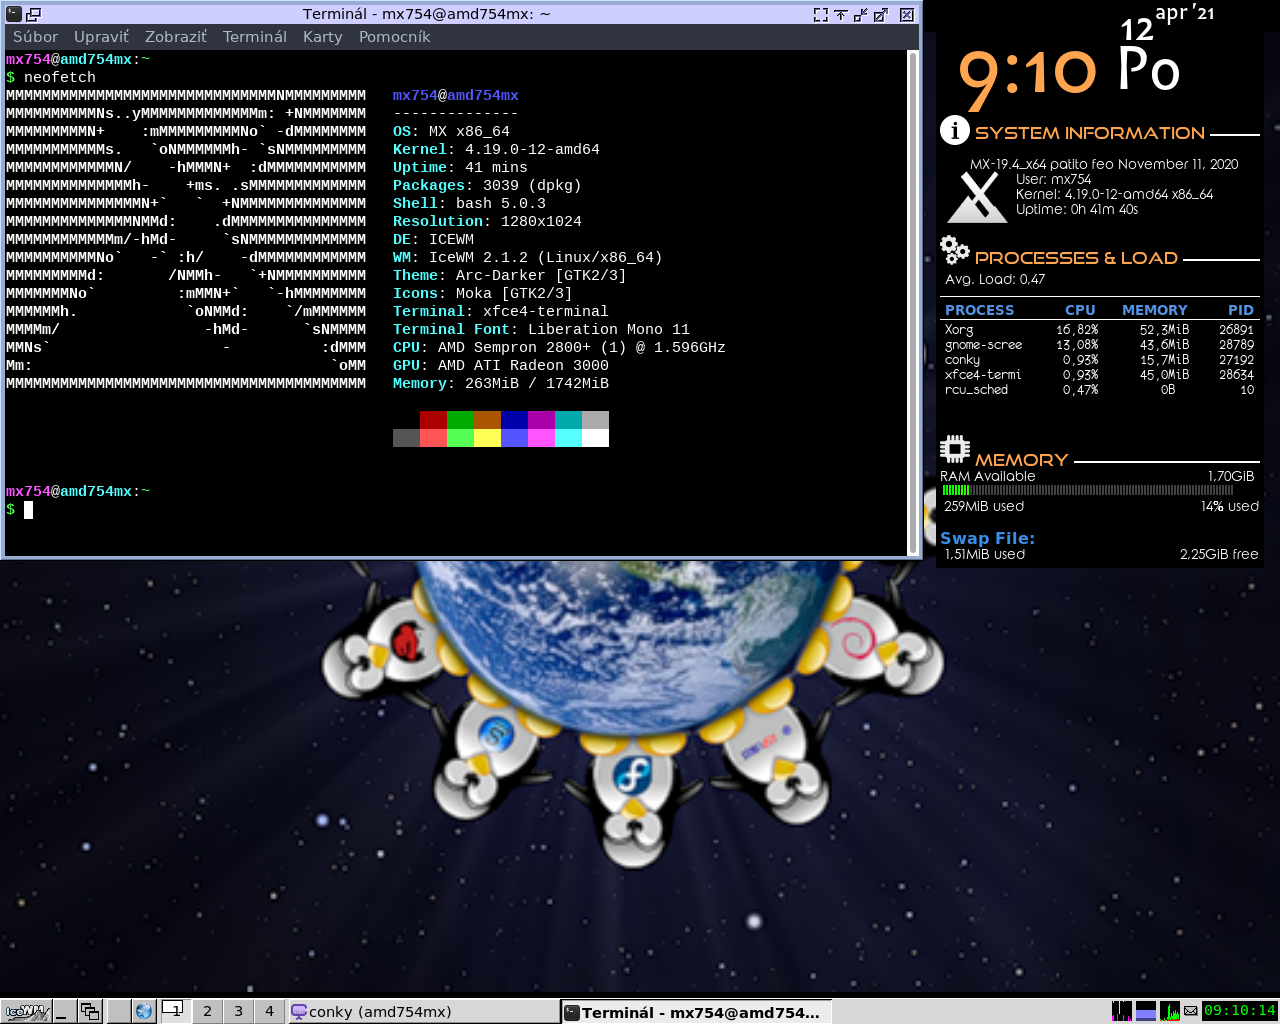Click the memory monitor applet in tray
Screen dimensions: 1280x1024
[1146, 1011]
